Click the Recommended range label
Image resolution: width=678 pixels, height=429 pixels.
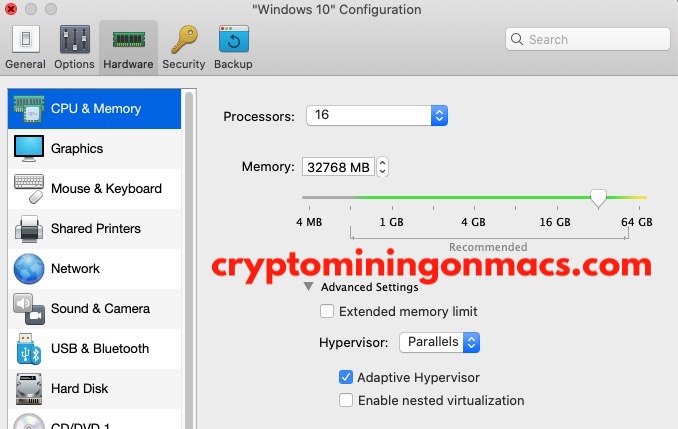[488, 247]
